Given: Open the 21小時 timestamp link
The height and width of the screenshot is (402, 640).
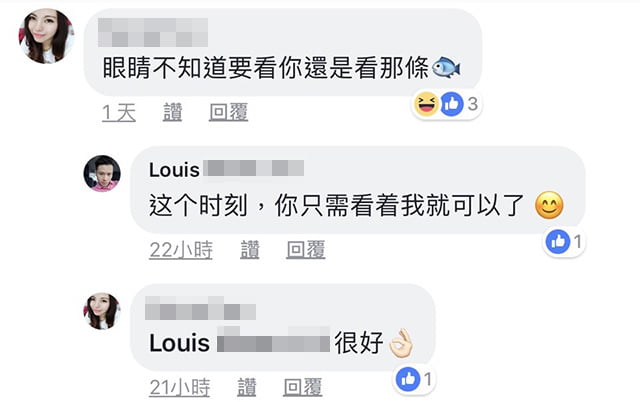Looking at the screenshot, I should coord(180,387).
